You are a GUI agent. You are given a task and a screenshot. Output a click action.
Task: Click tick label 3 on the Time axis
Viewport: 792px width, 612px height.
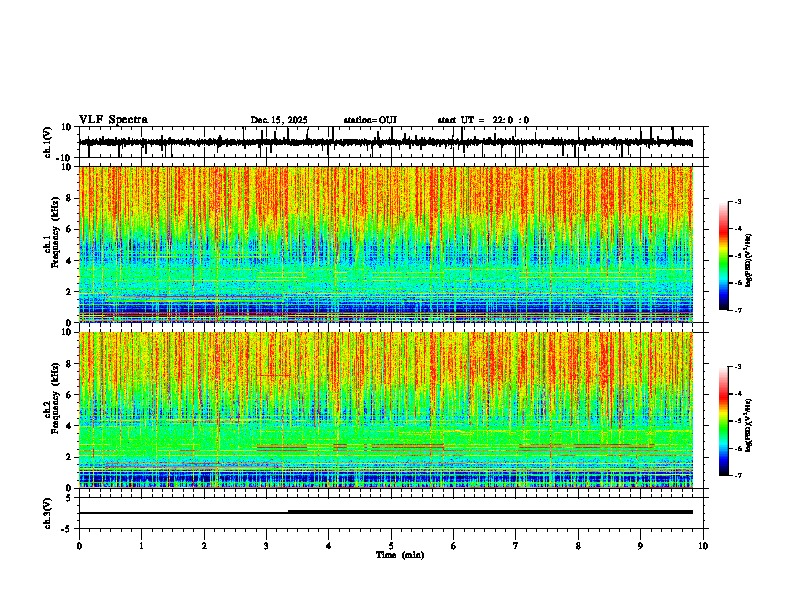coord(266,546)
